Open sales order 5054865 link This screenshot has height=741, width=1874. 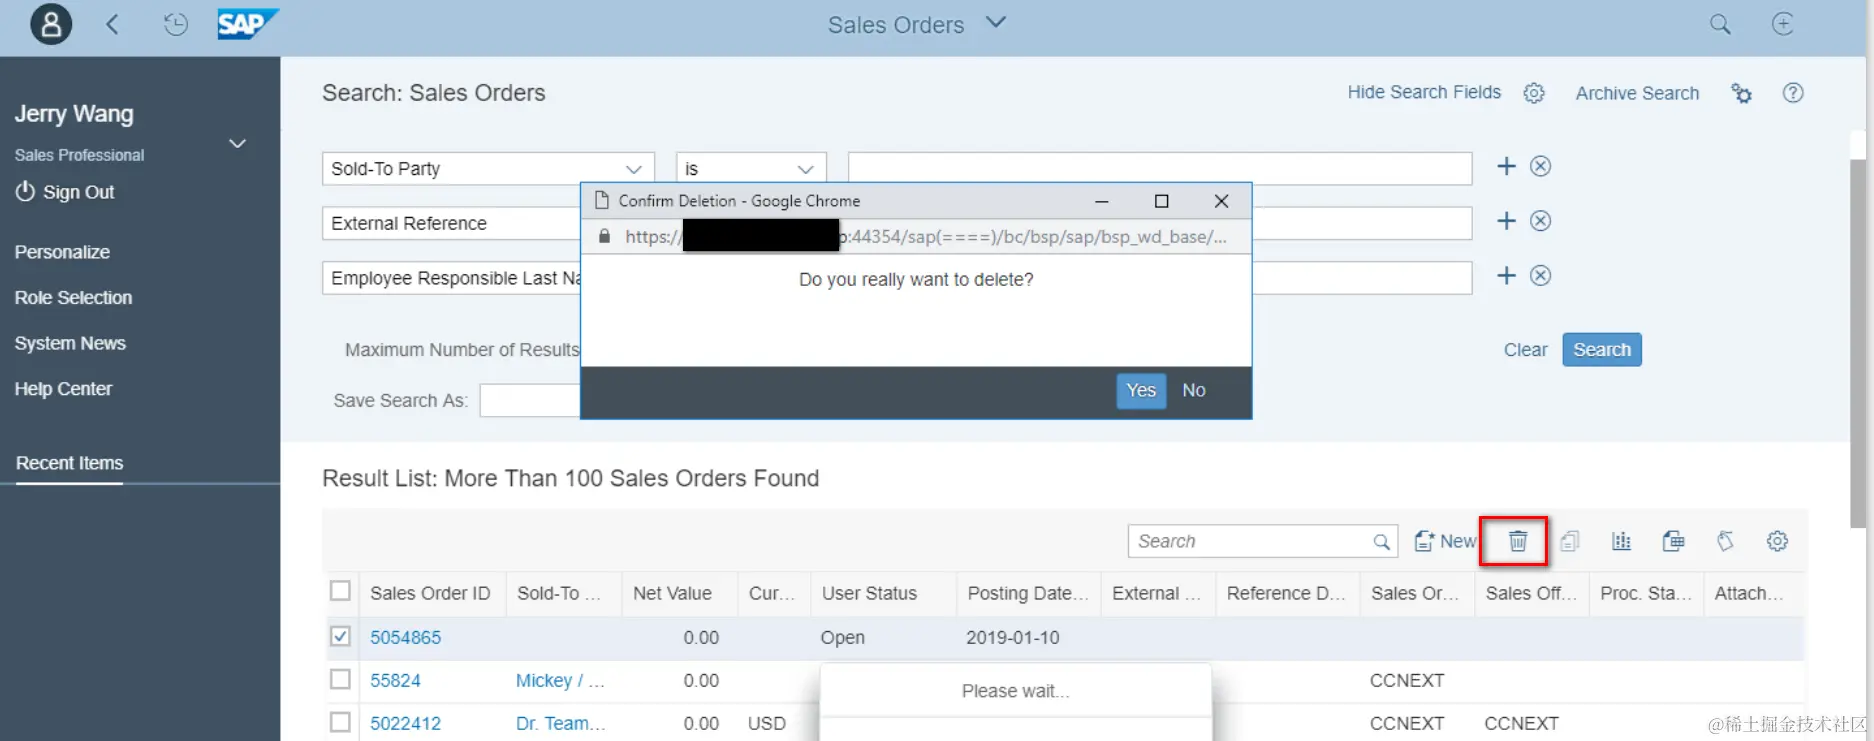coord(405,637)
